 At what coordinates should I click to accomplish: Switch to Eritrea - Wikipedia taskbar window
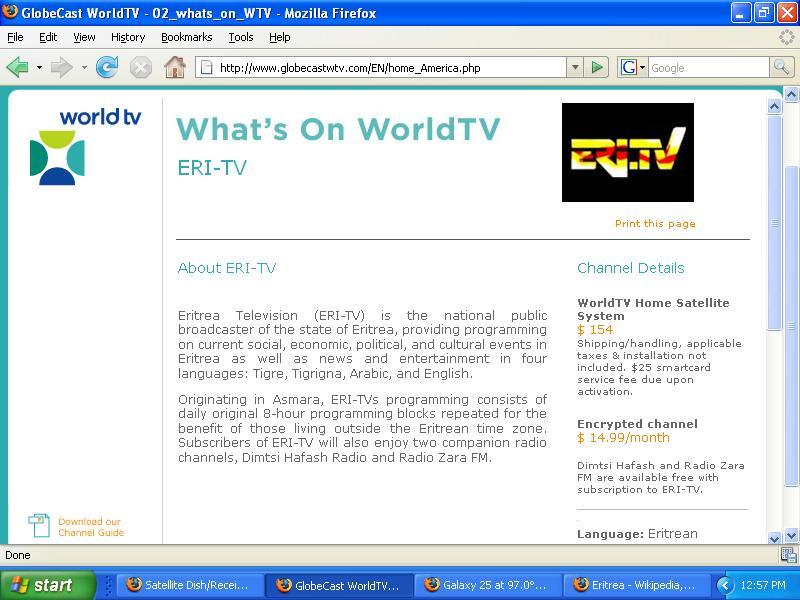(x=636, y=585)
